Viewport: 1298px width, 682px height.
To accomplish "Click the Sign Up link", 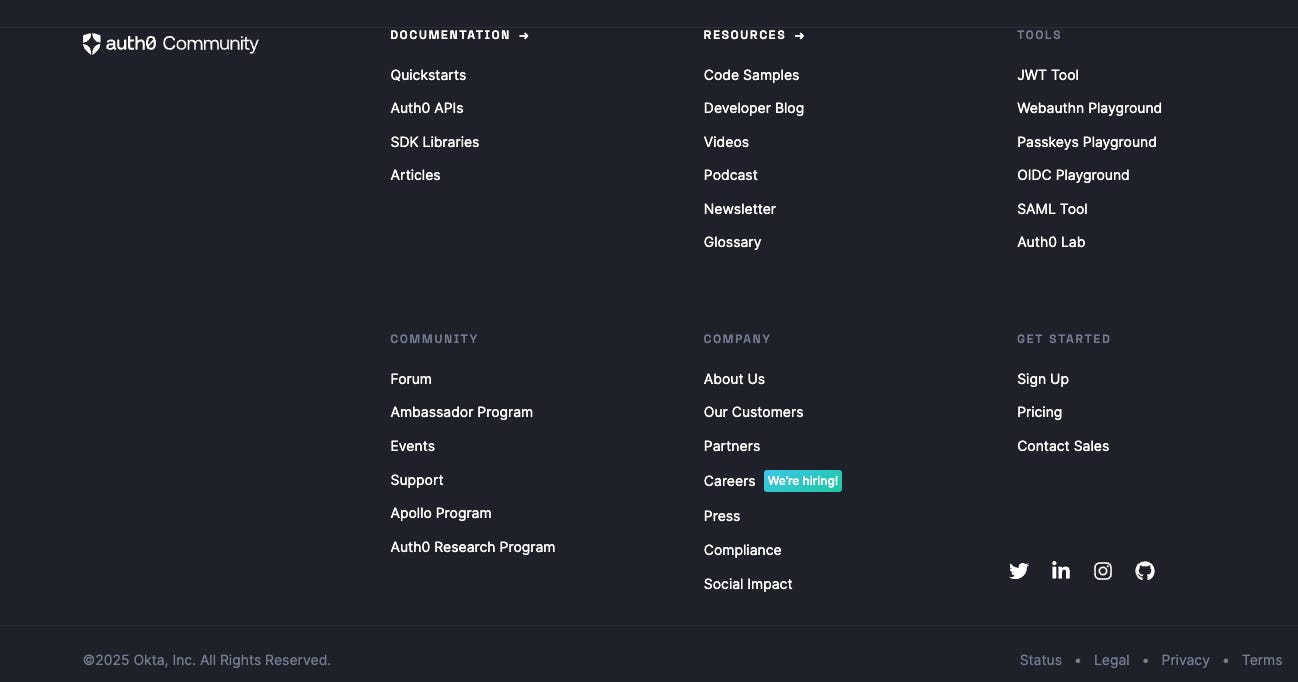I will click(x=1043, y=379).
